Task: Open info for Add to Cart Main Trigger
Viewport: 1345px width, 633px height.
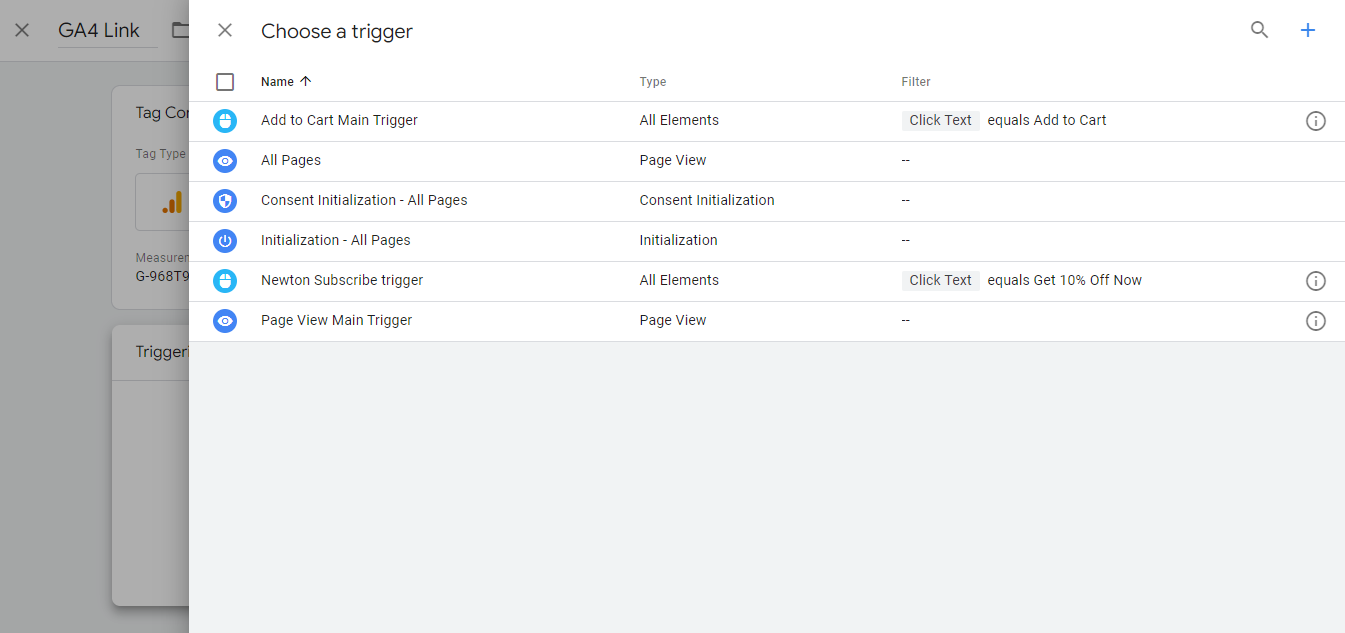Action: (1315, 121)
